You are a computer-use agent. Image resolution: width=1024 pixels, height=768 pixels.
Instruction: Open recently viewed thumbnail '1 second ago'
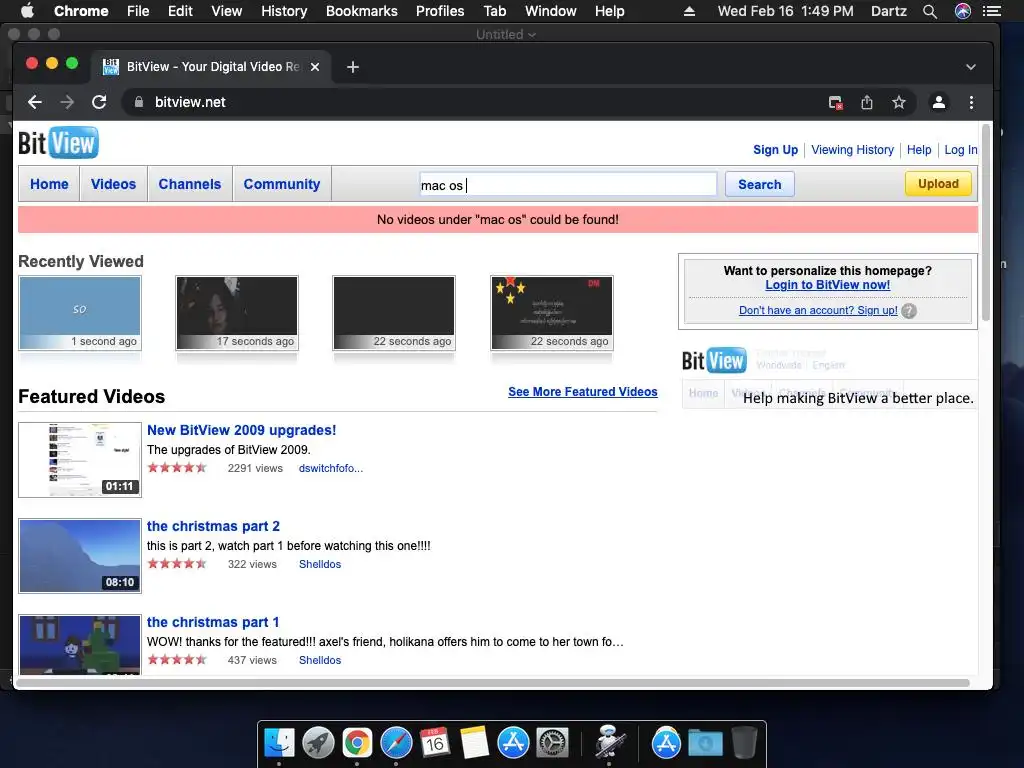click(x=80, y=313)
